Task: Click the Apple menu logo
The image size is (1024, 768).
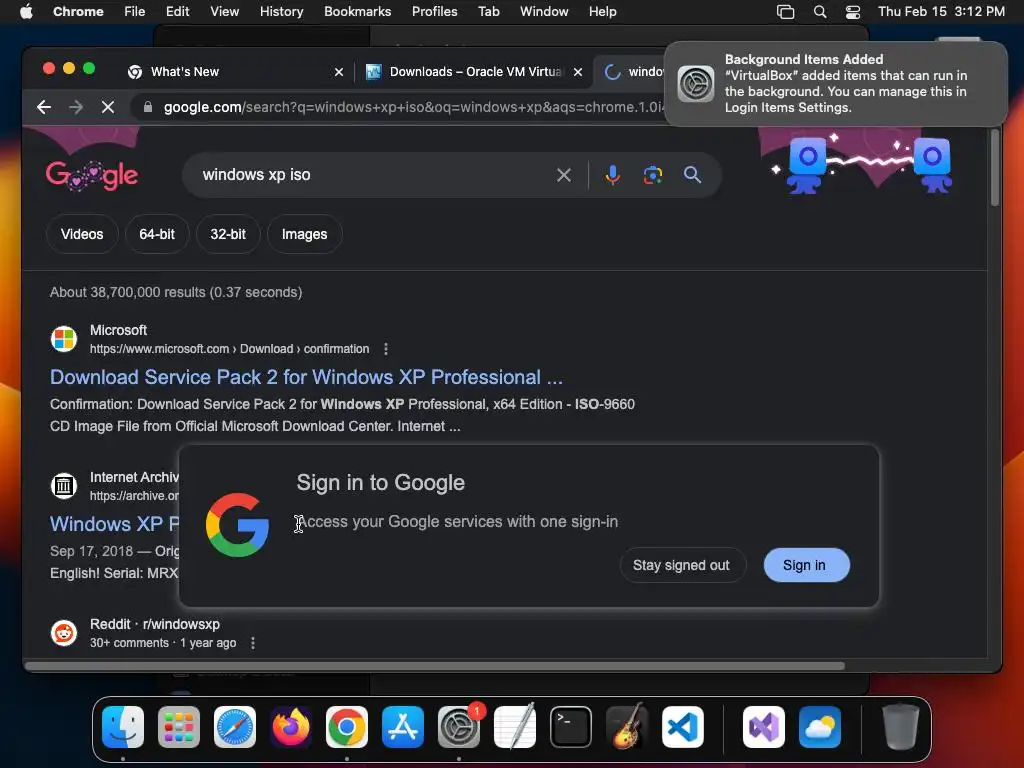Action: [x=26, y=11]
